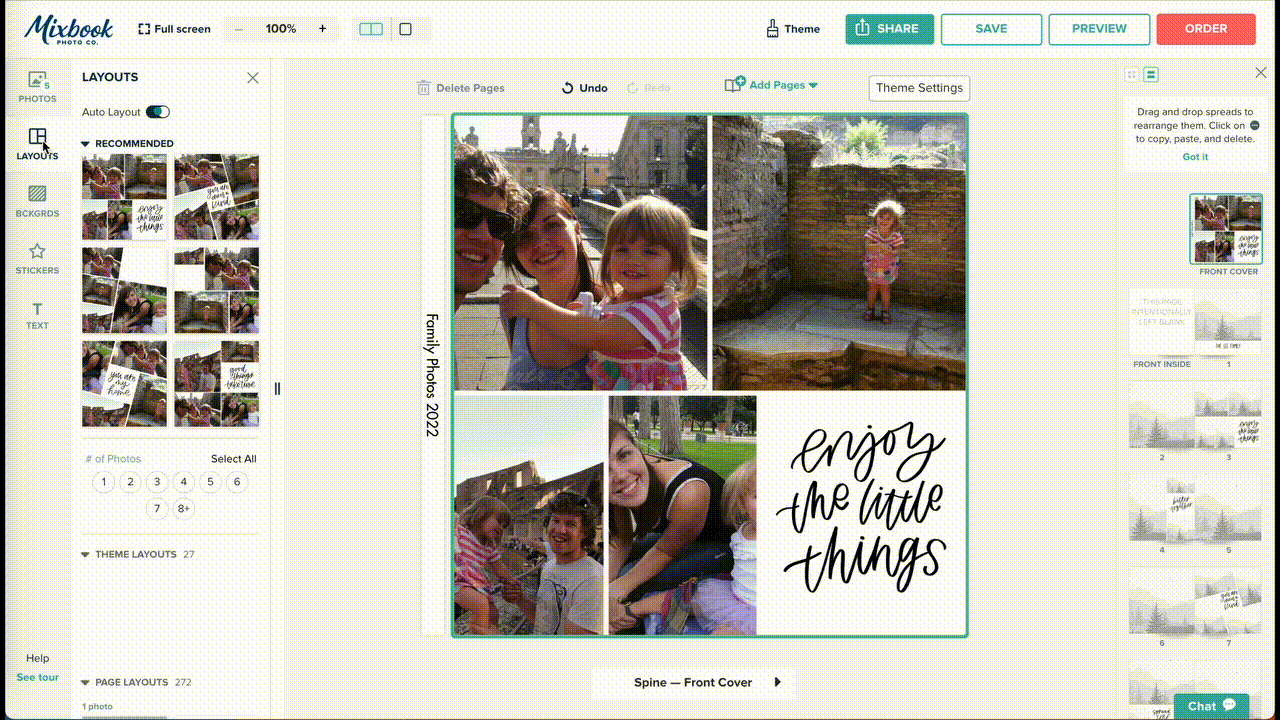Switch the pages panel to list view

[x=1151, y=73]
